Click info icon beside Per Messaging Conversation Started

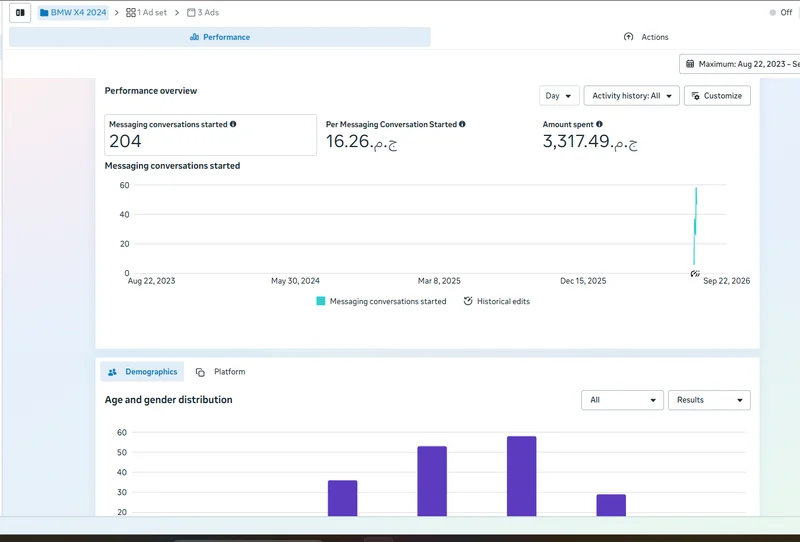click(x=462, y=124)
